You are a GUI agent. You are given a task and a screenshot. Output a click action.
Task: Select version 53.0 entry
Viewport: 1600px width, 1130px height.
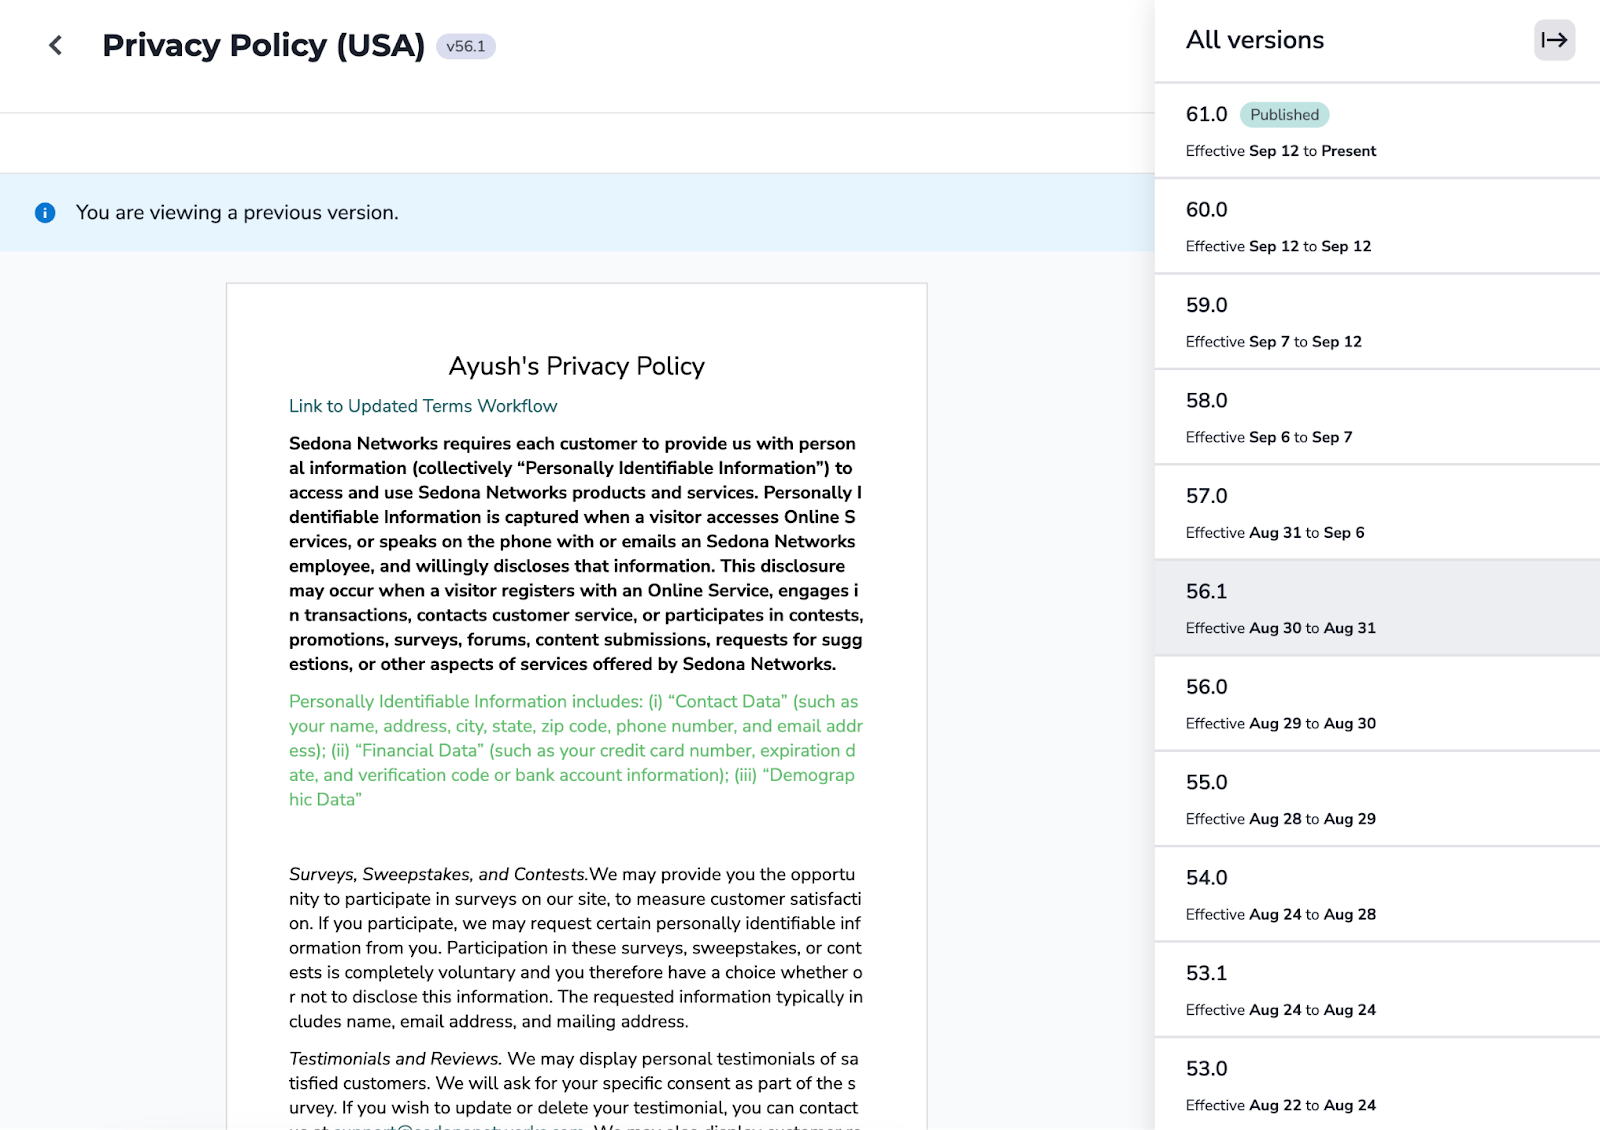tap(1377, 1086)
